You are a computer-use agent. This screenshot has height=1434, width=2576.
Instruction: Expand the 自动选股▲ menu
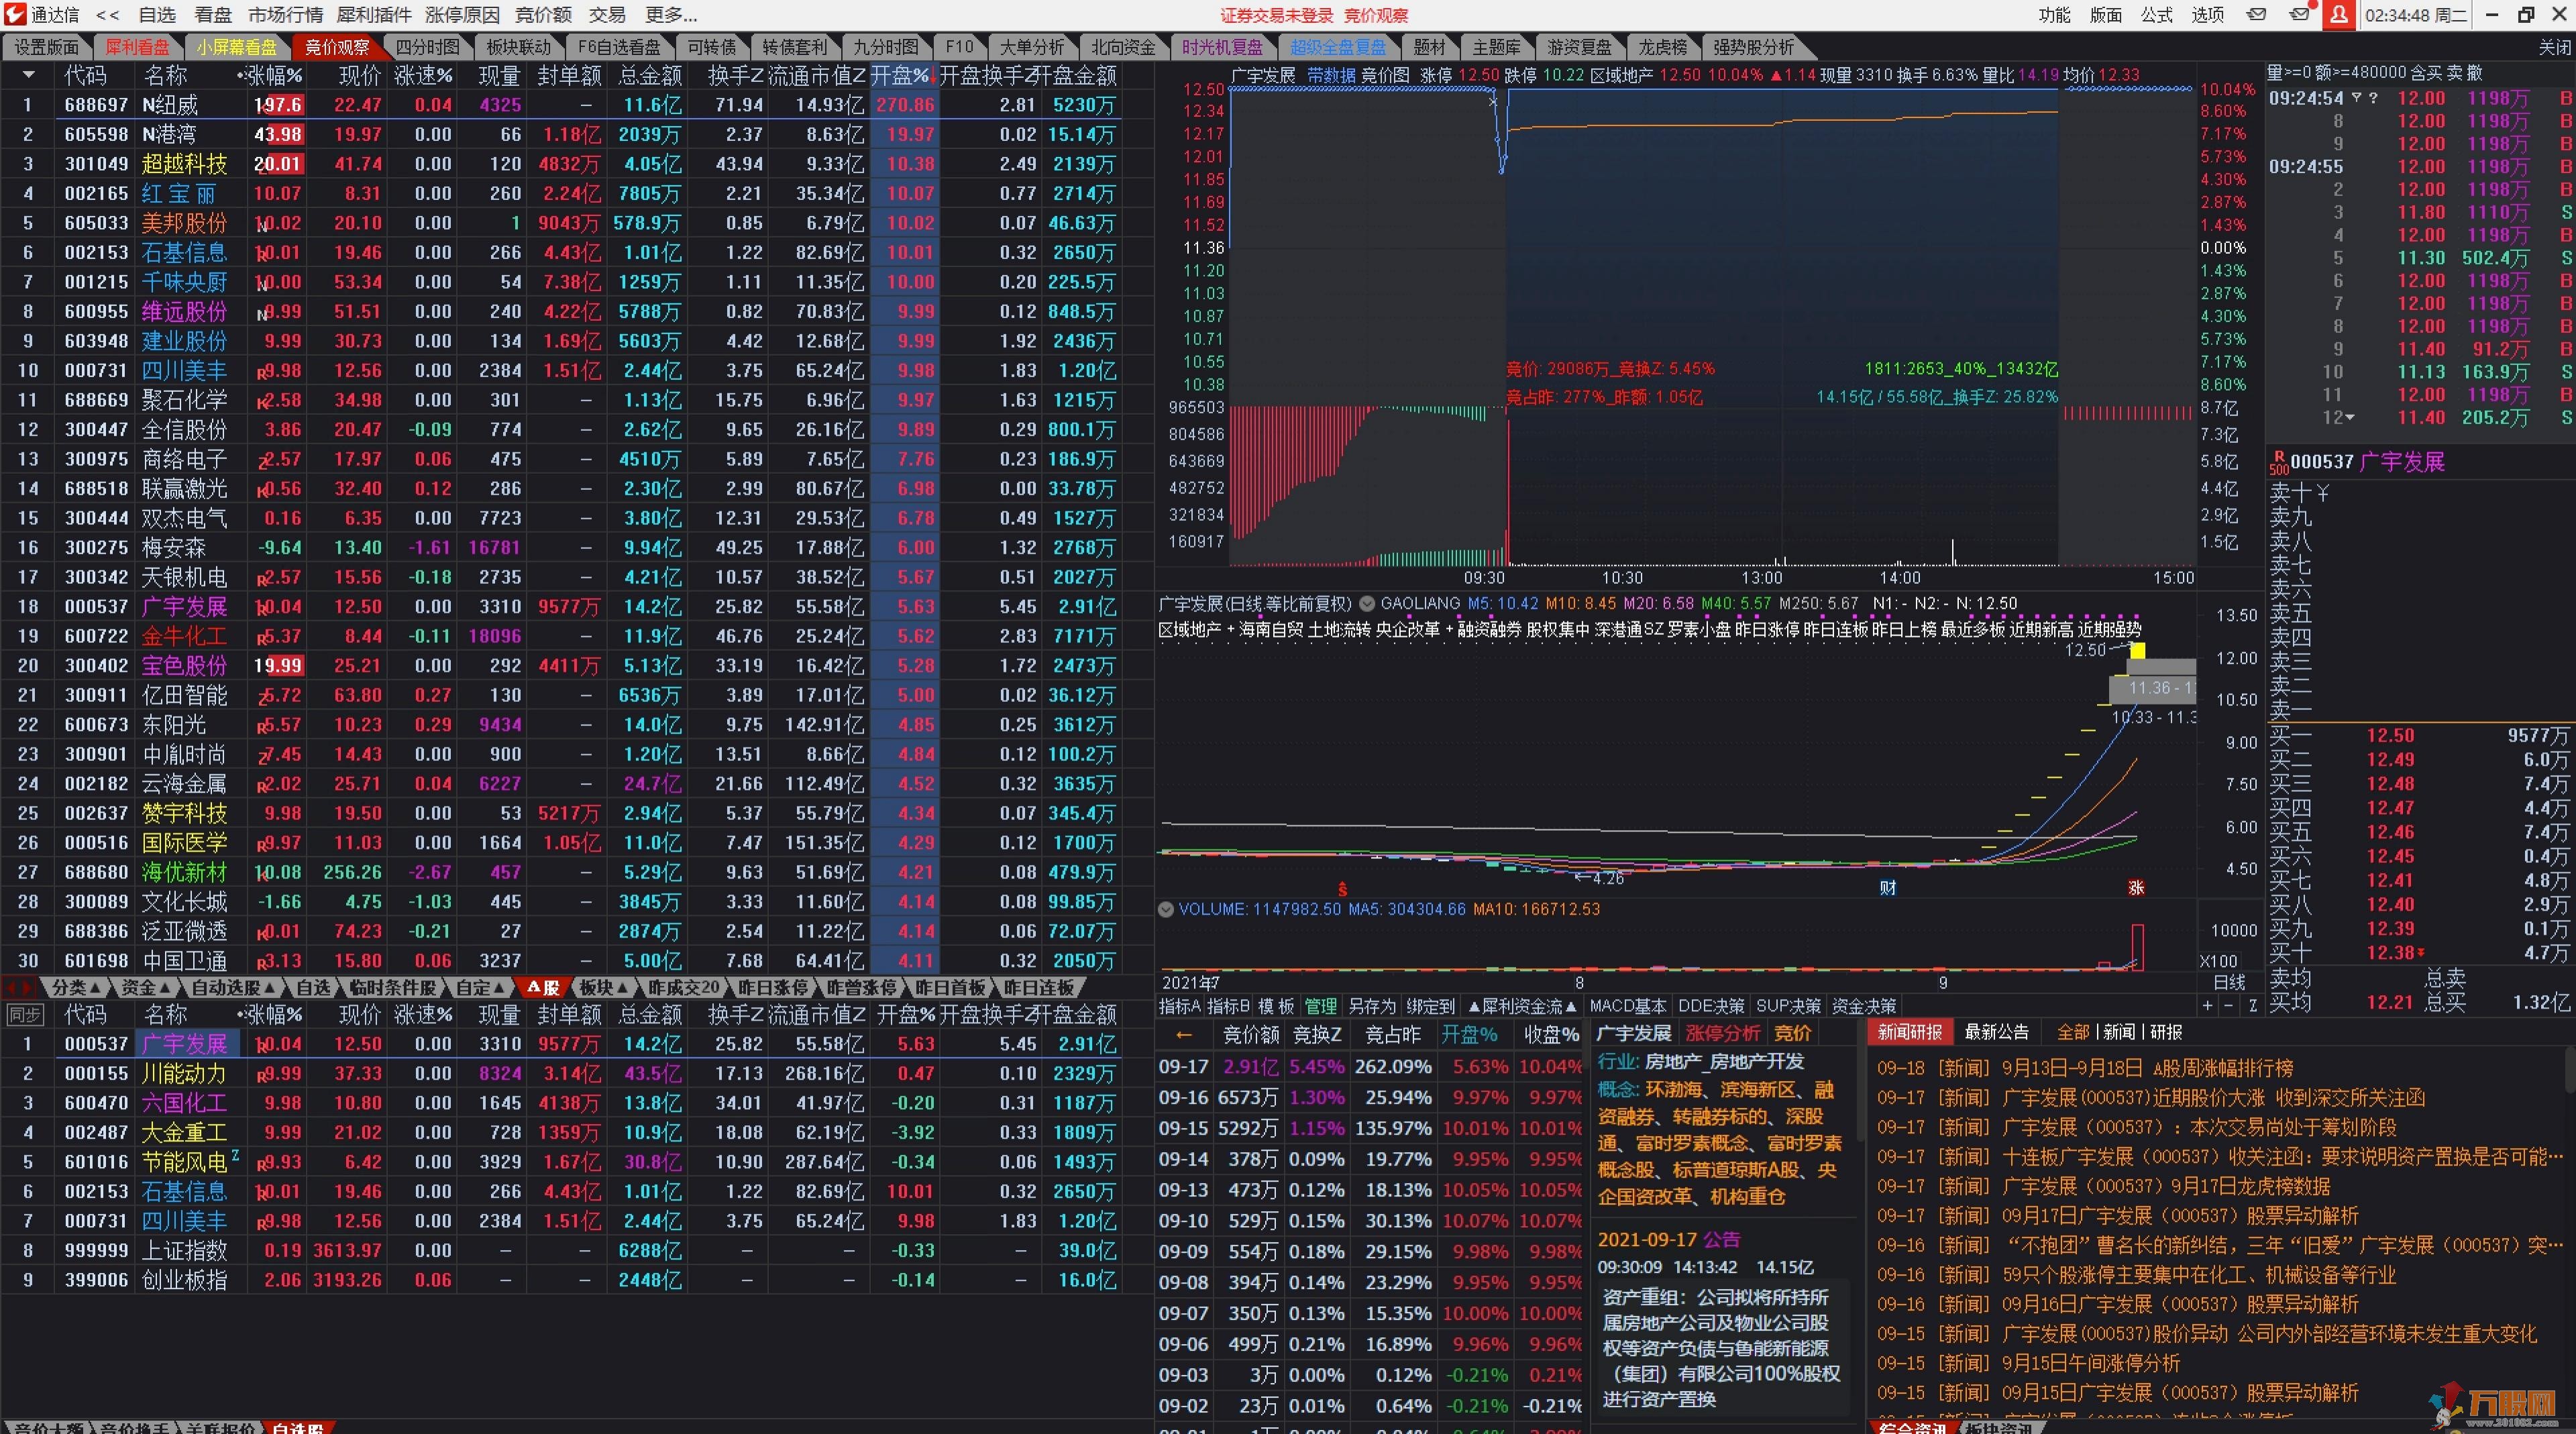tap(233, 987)
